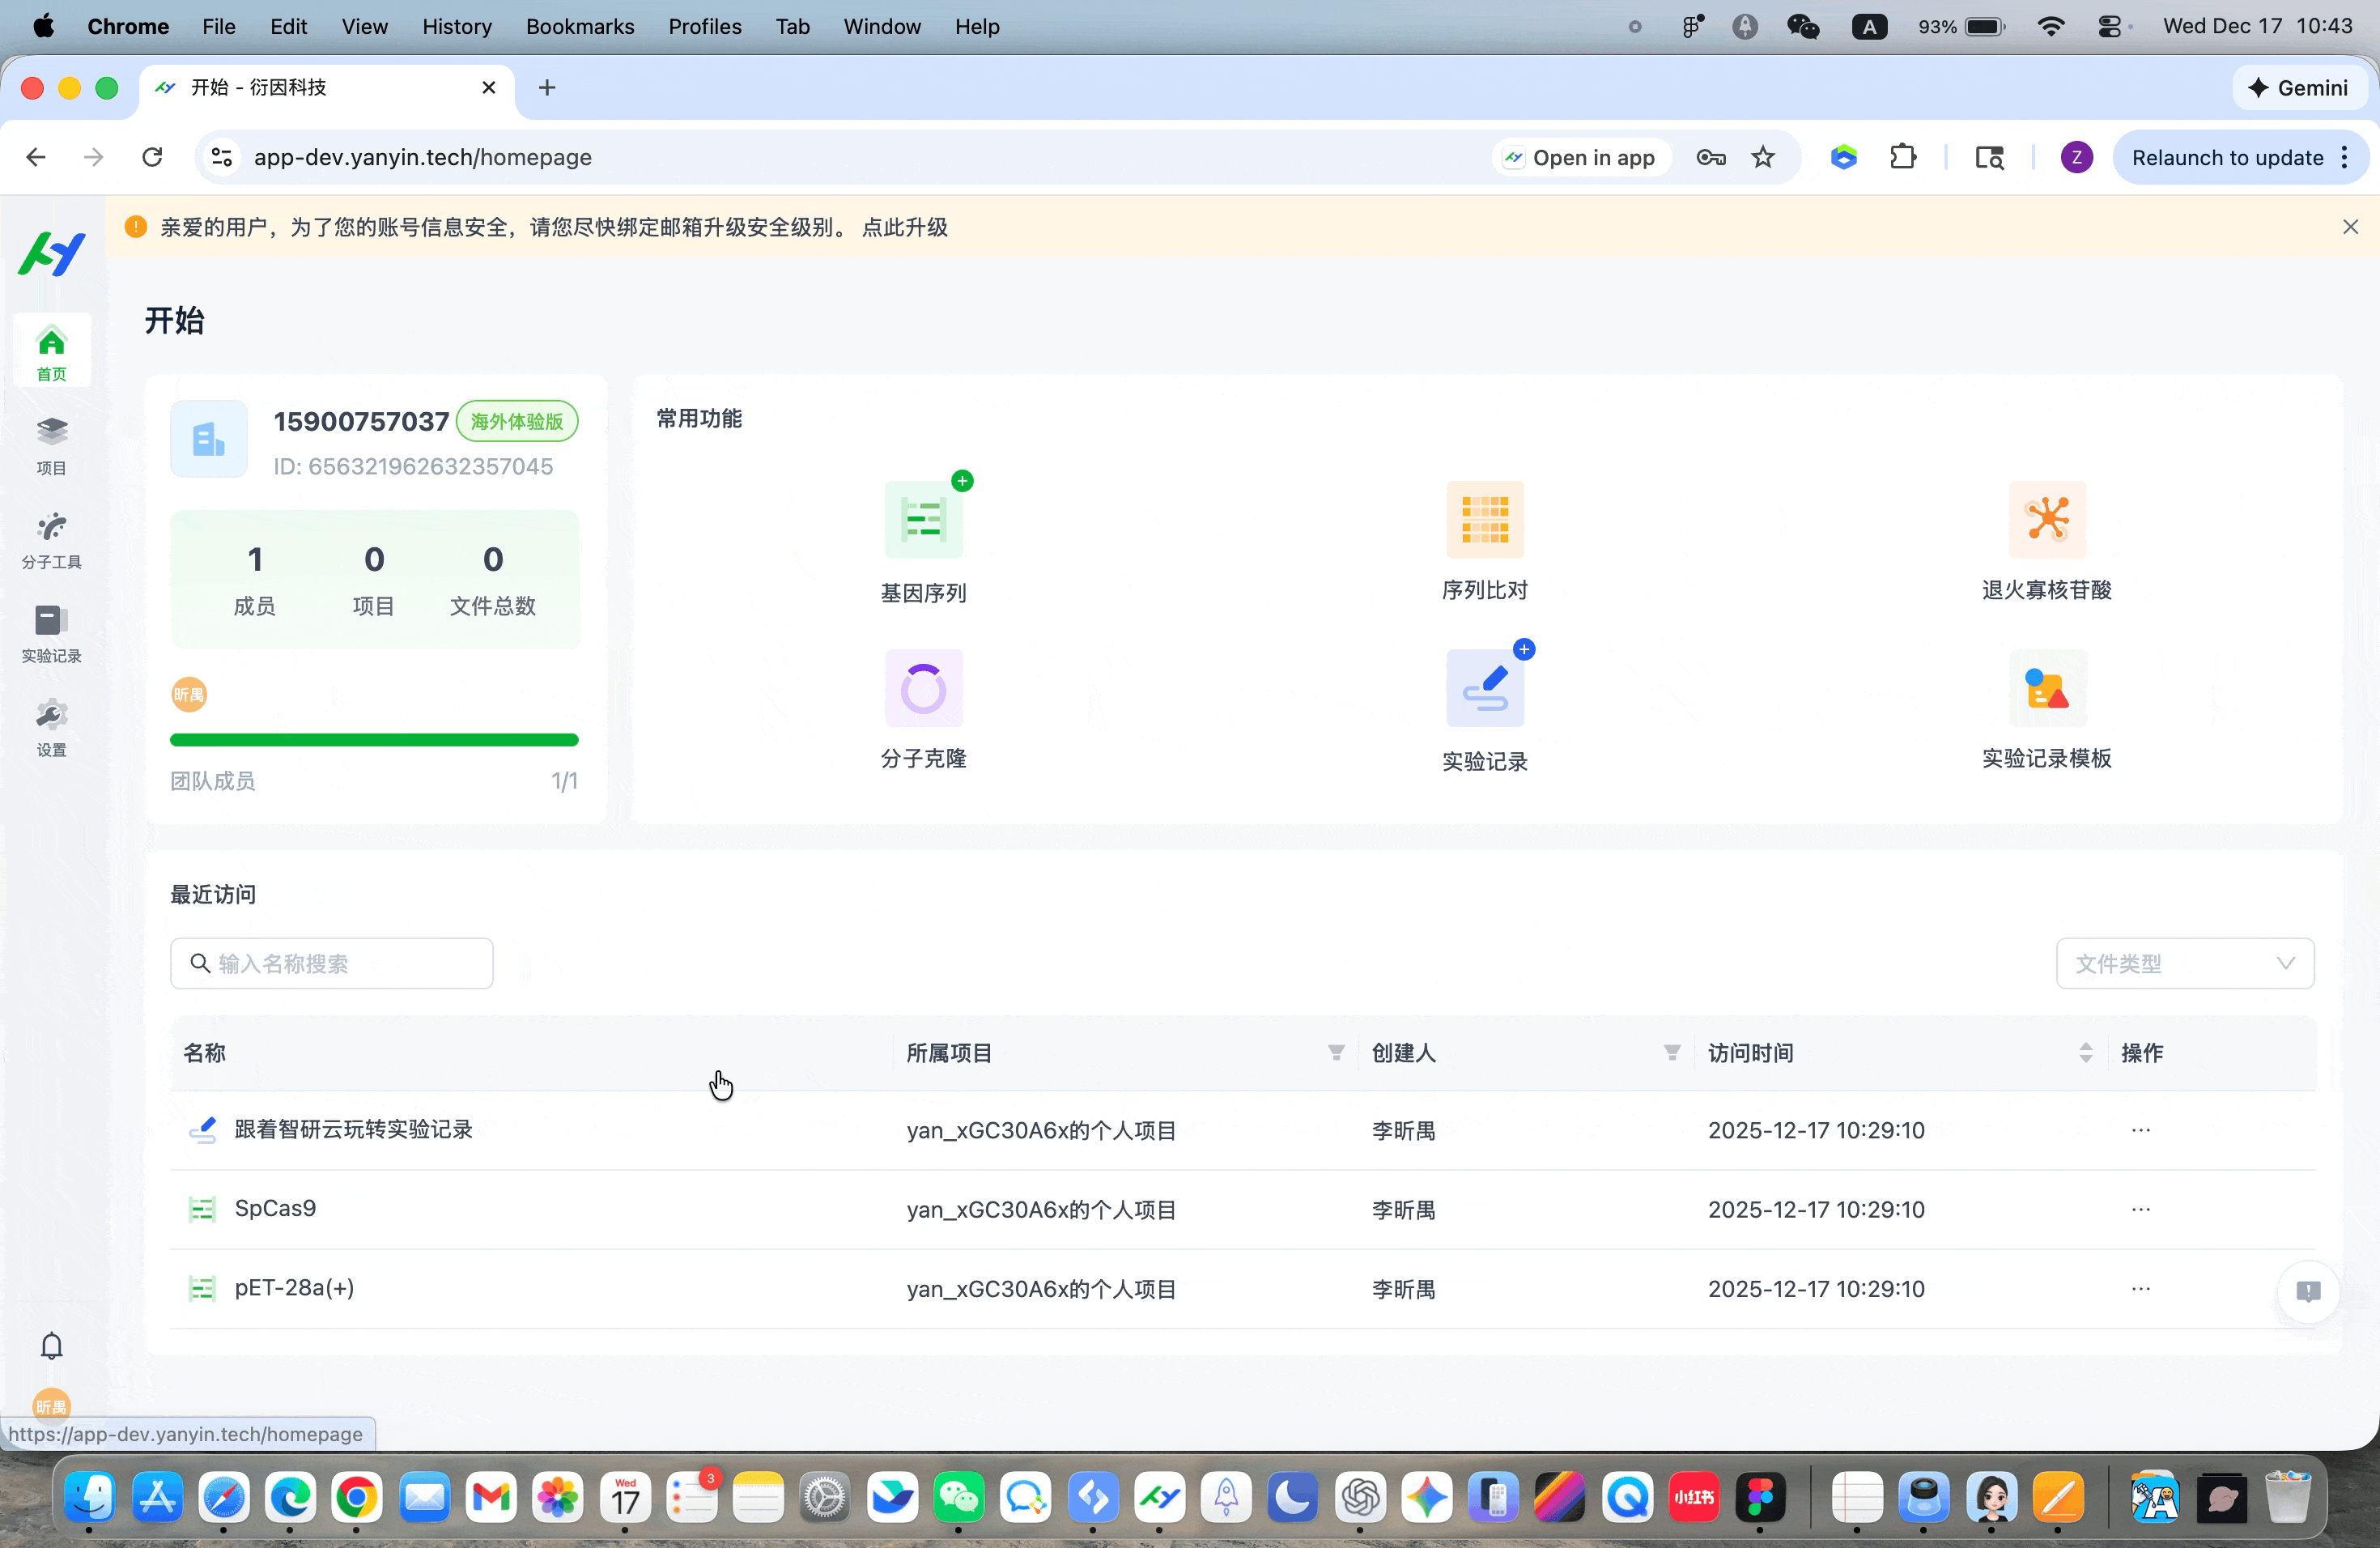Open the 所属项目 column filter
The height and width of the screenshot is (1548, 2380).
click(1335, 1052)
